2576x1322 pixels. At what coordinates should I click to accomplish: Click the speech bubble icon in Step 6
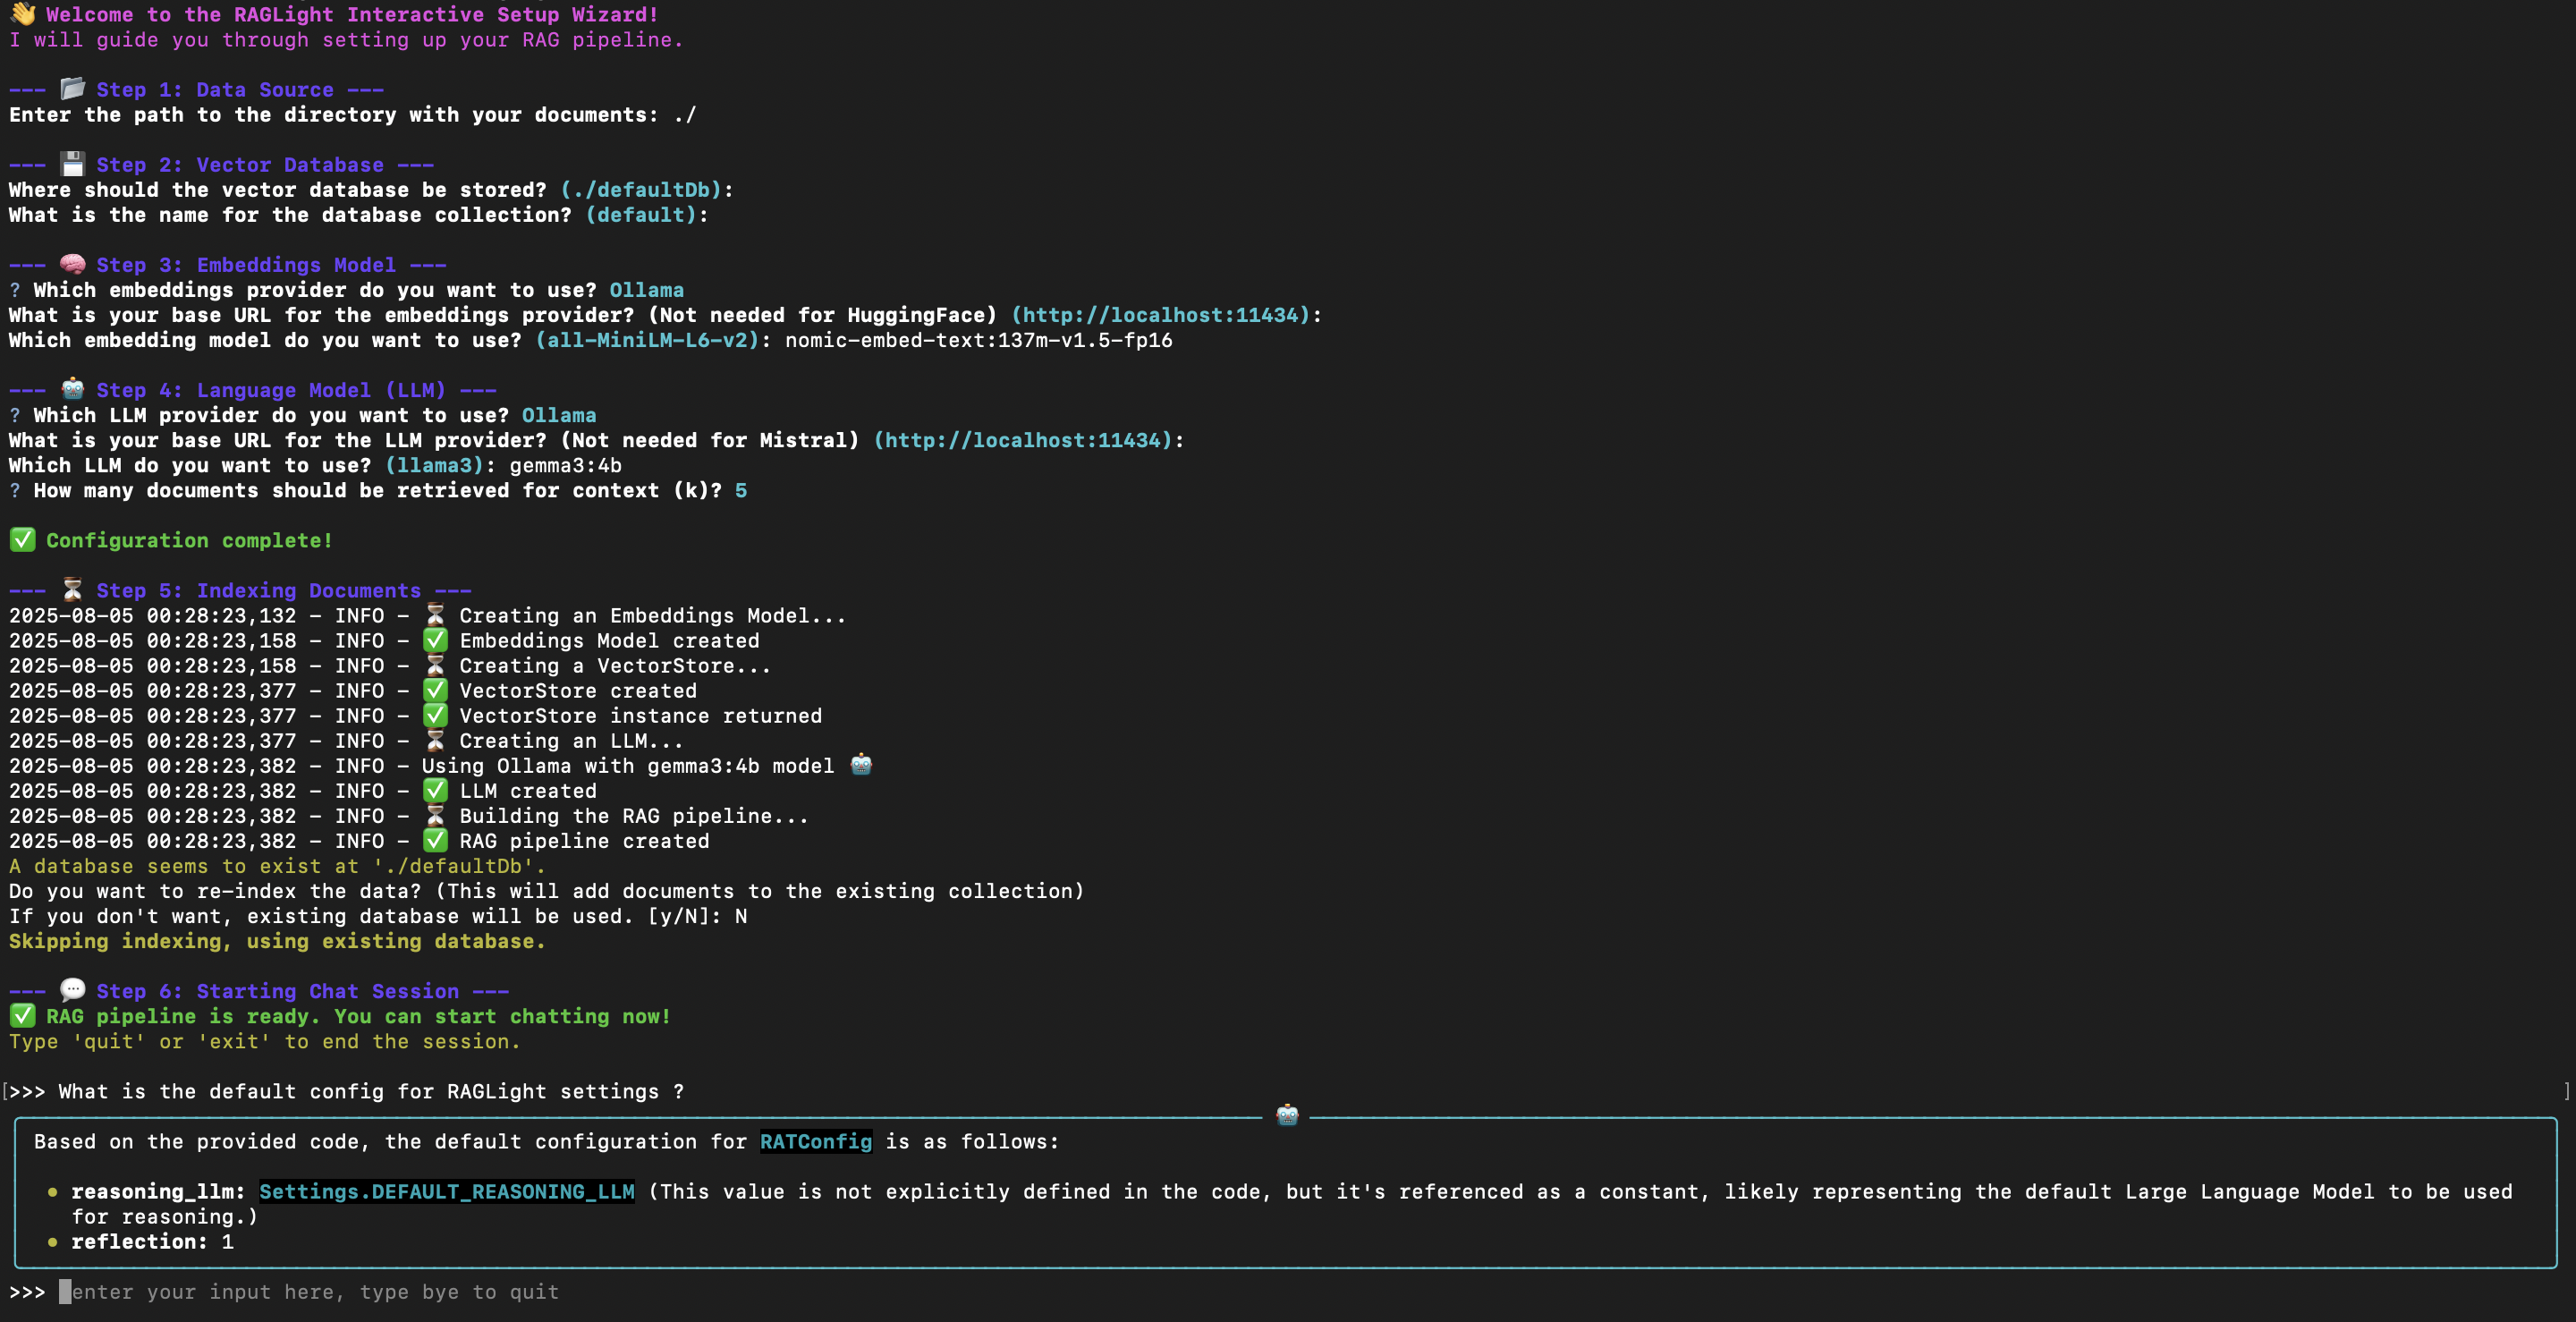coord(72,990)
